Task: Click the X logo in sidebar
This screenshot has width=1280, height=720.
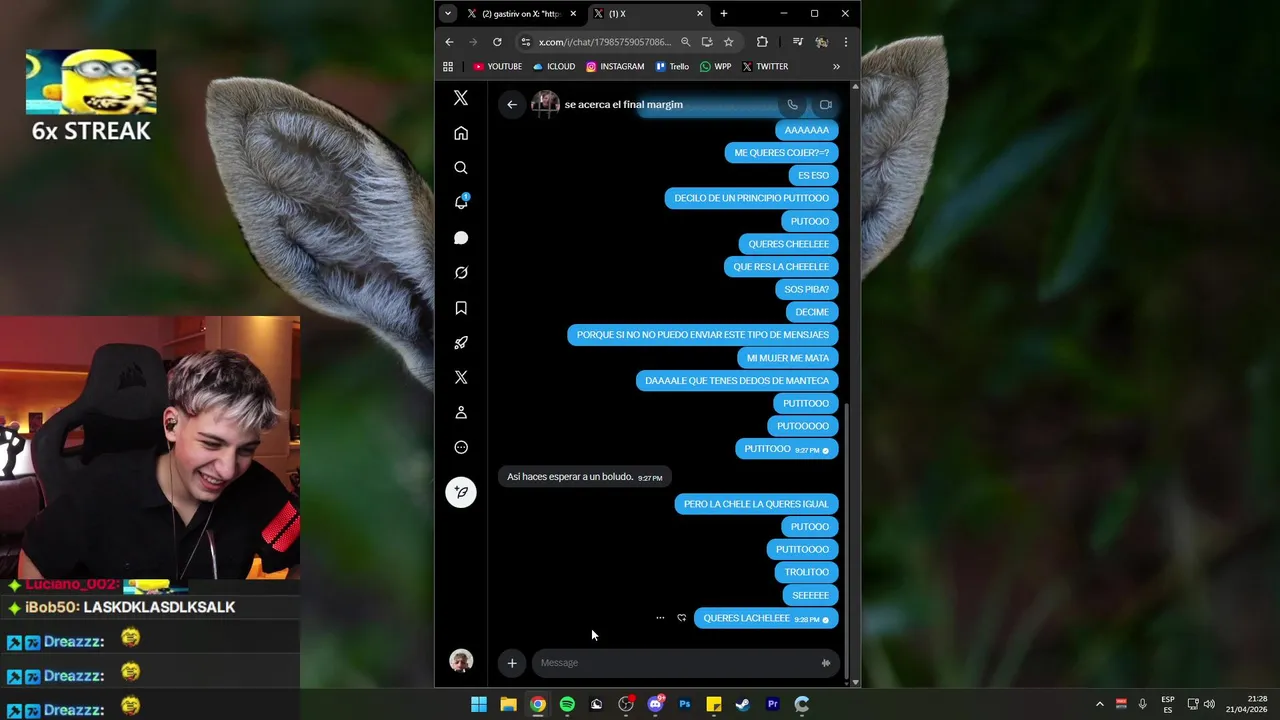Action: [x=461, y=98]
